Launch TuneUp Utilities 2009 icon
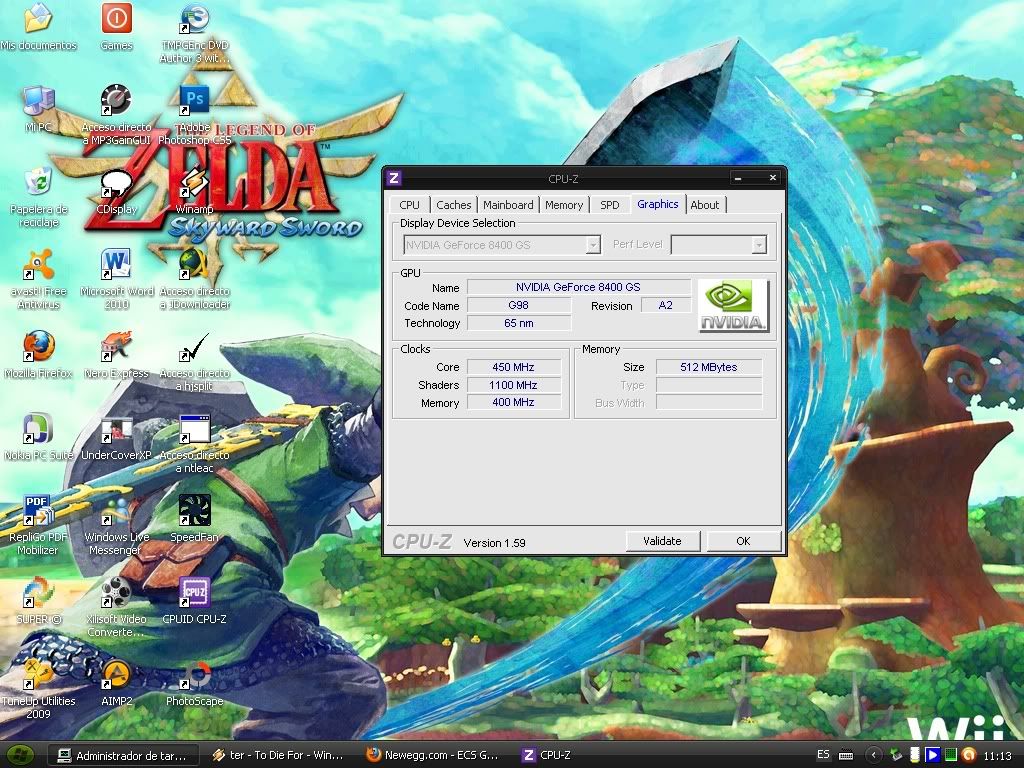This screenshot has height=768, width=1024. click(39, 675)
